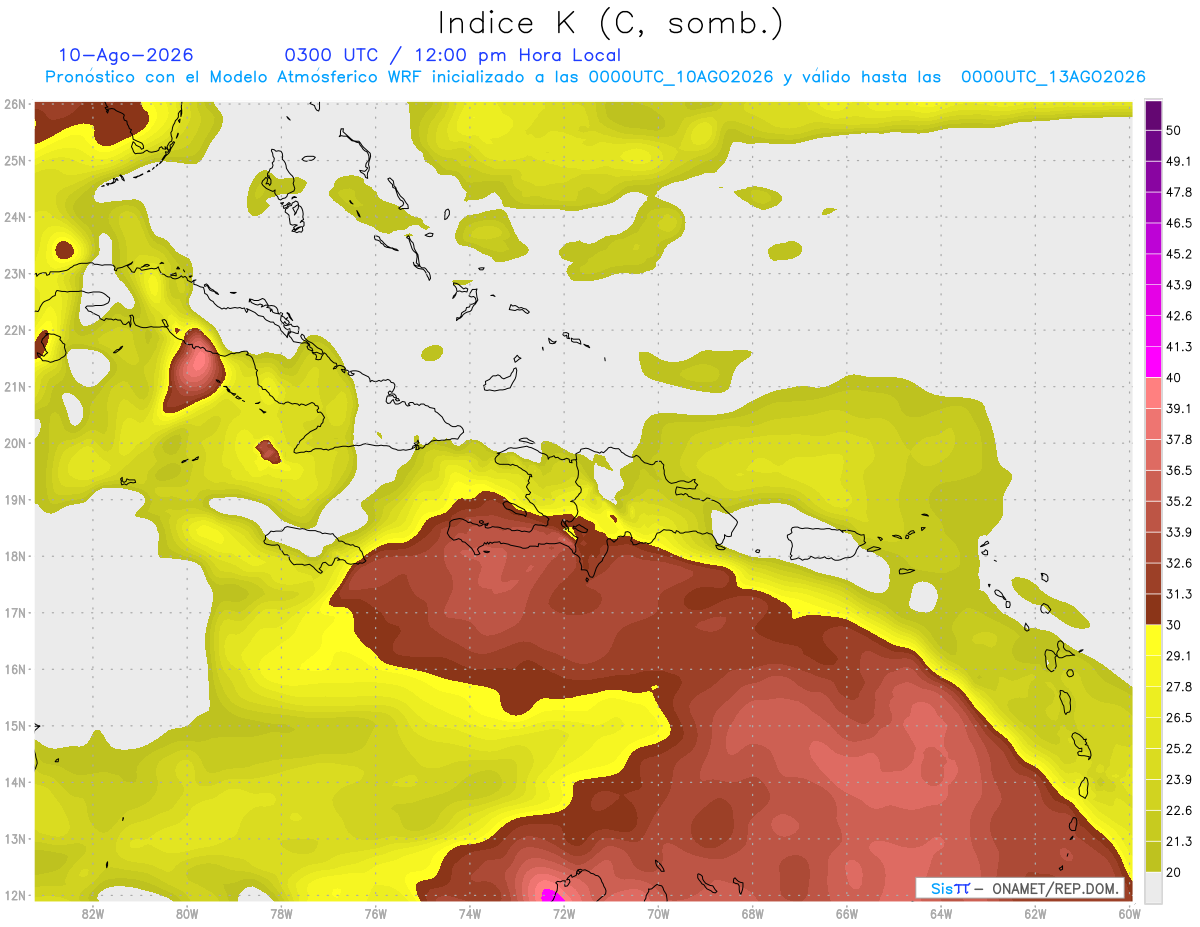This screenshot has width=1200, height=927.
Task: Click the legend value '27.8'
Action: point(1179,687)
